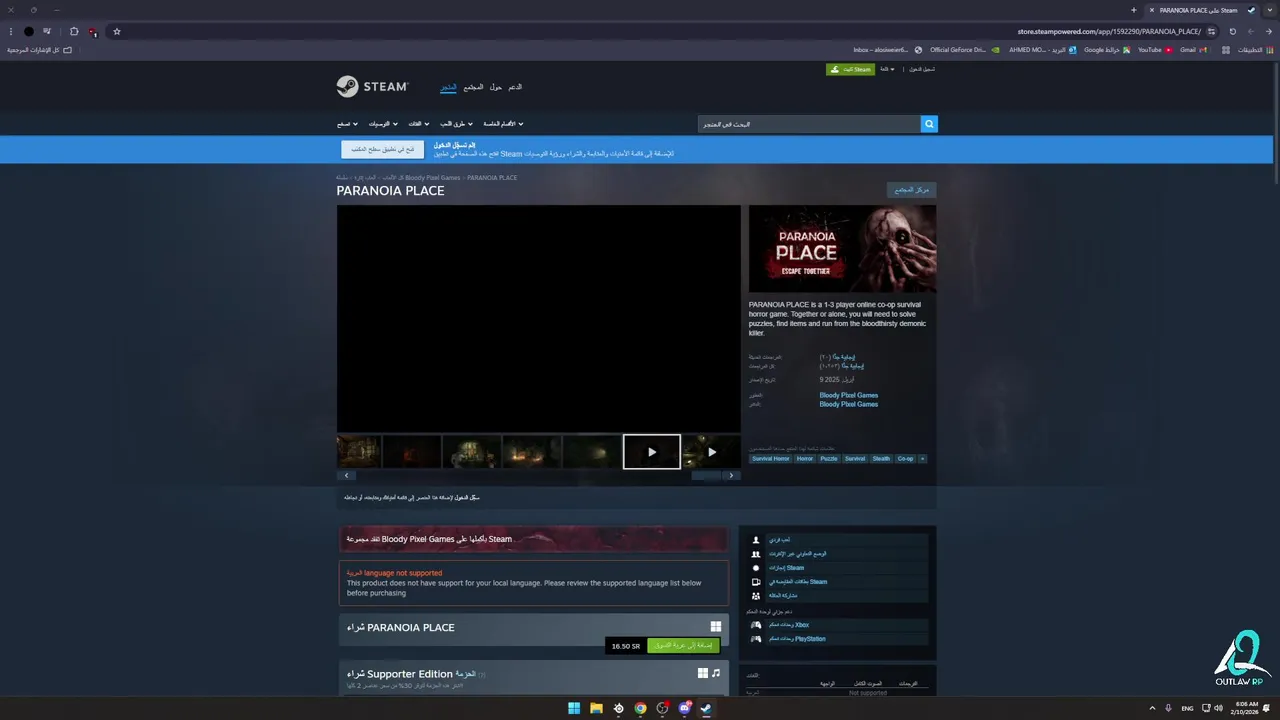Open the About item in Steam header menu

coord(496,87)
